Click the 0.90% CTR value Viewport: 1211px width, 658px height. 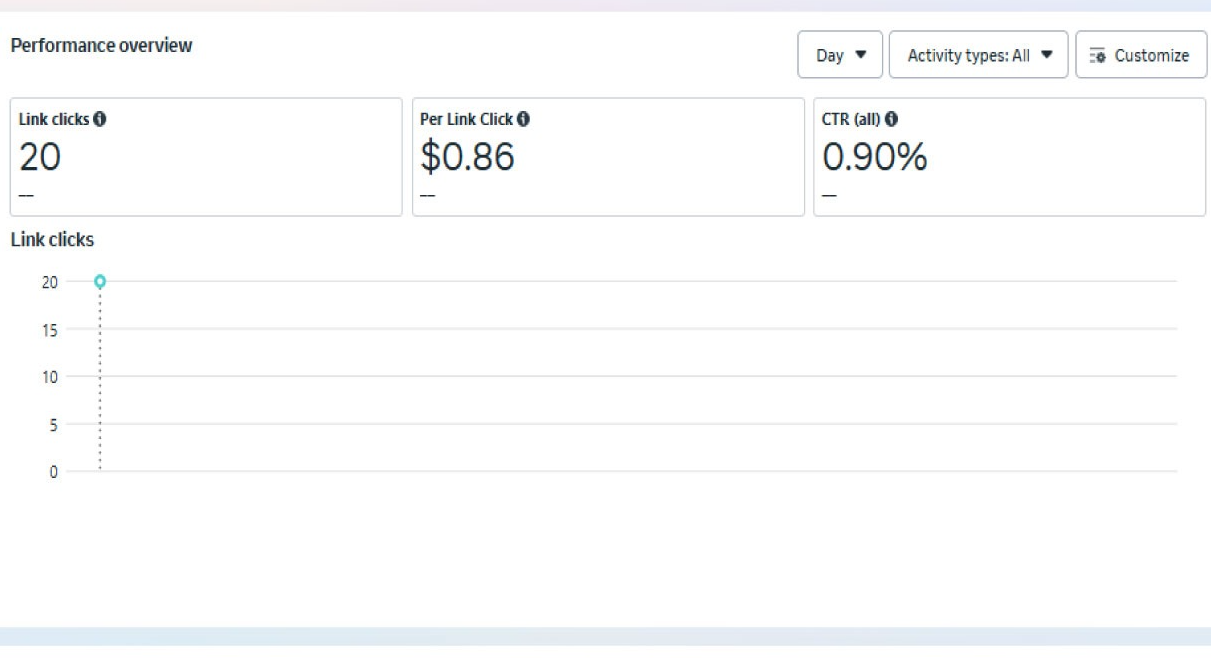click(874, 157)
